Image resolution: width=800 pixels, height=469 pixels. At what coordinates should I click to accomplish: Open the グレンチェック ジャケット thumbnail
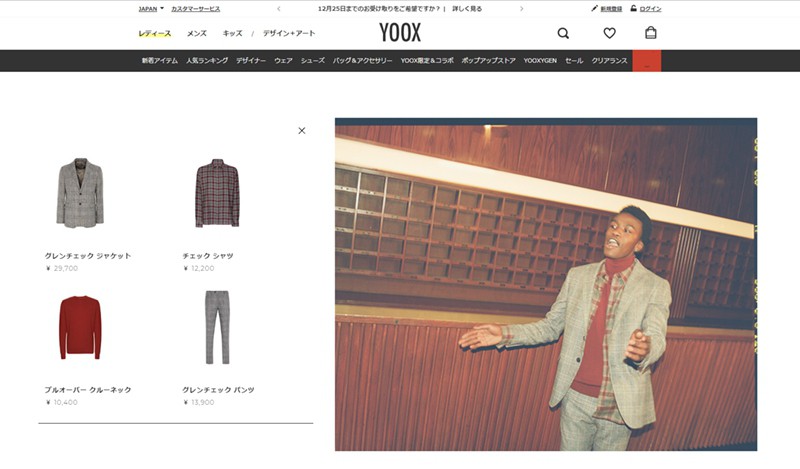(x=80, y=193)
